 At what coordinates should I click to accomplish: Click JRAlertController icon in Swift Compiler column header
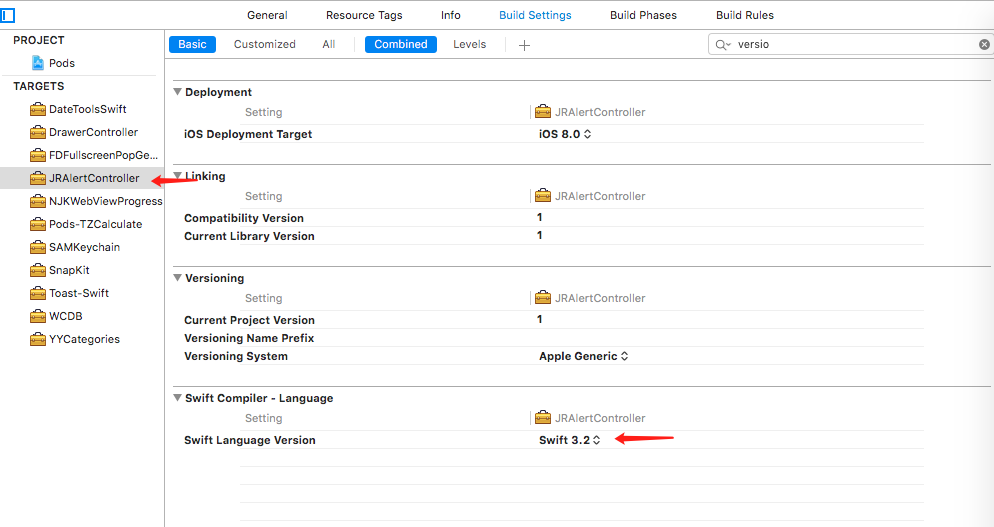543,418
